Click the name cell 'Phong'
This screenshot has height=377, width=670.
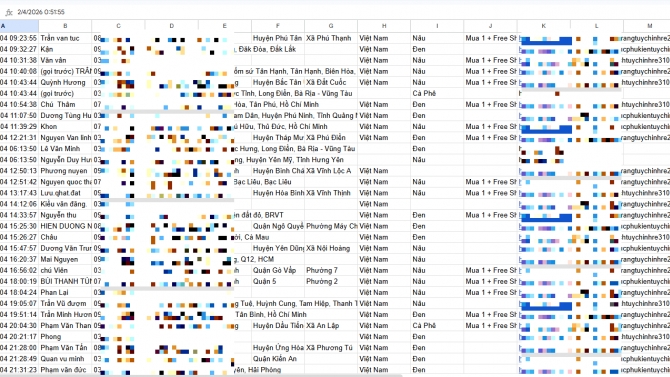[x=65, y=337]
